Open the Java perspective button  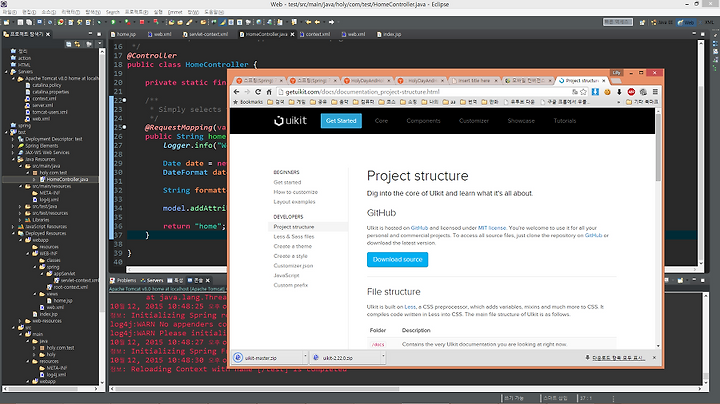pyautogui.click(x=662, y=22)
